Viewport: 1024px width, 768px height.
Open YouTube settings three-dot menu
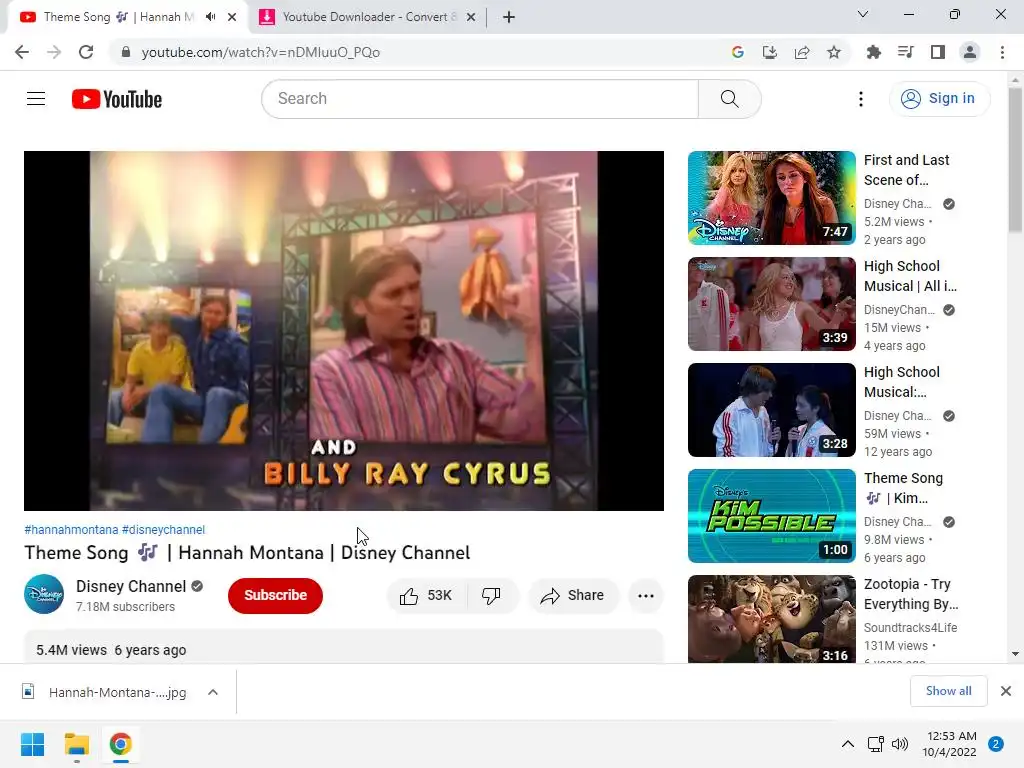[861, 99]
